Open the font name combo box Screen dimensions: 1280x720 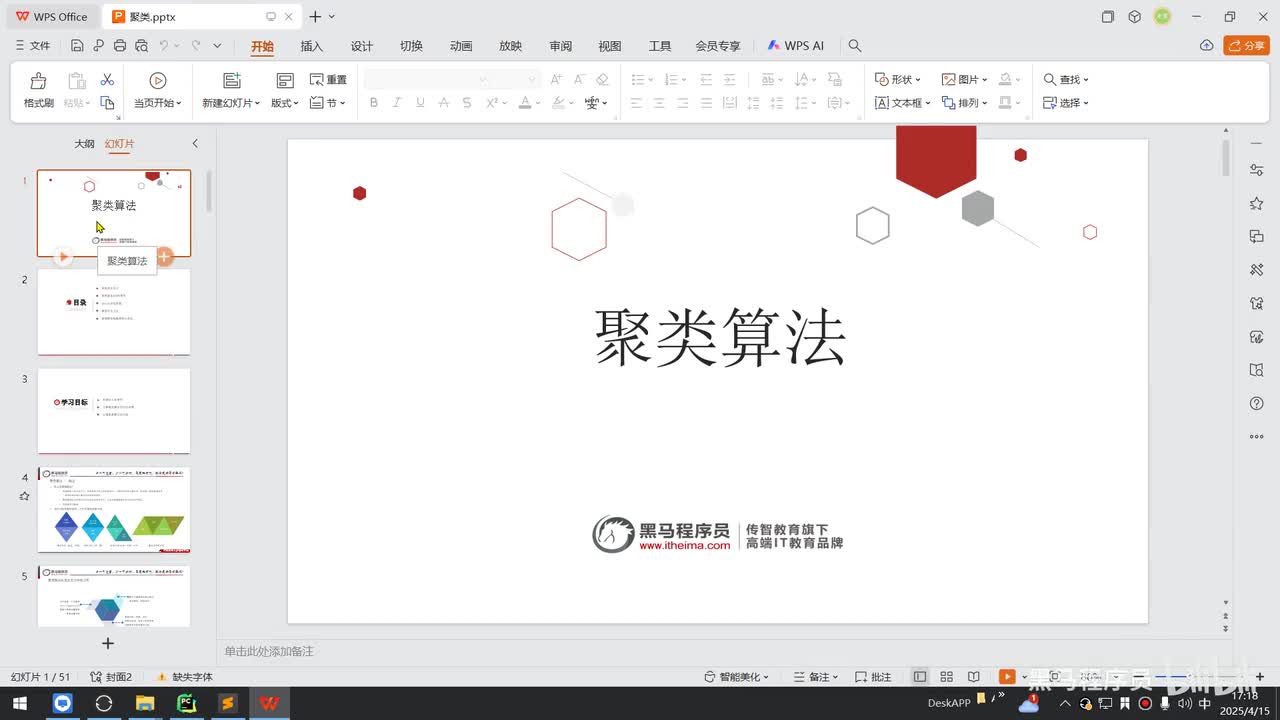click(428, 80)
